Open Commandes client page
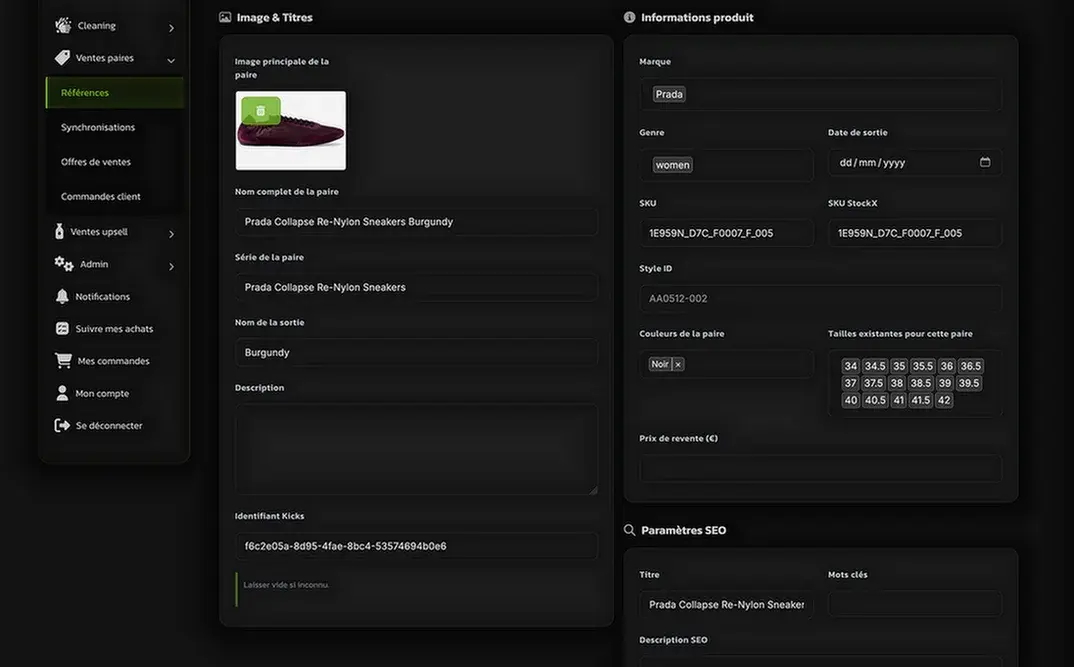This screenshot has height=667, width=1074. 101,197
